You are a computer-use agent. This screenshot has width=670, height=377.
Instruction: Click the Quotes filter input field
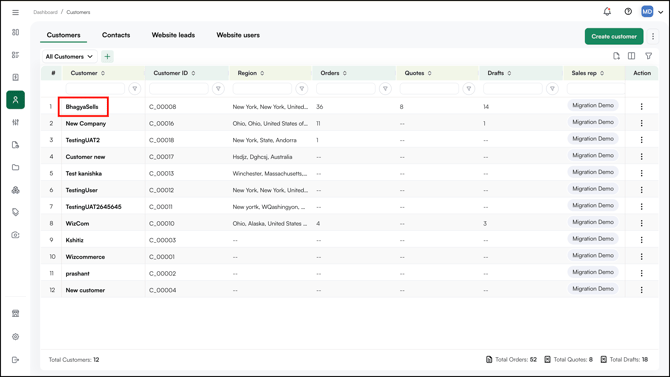429,88
